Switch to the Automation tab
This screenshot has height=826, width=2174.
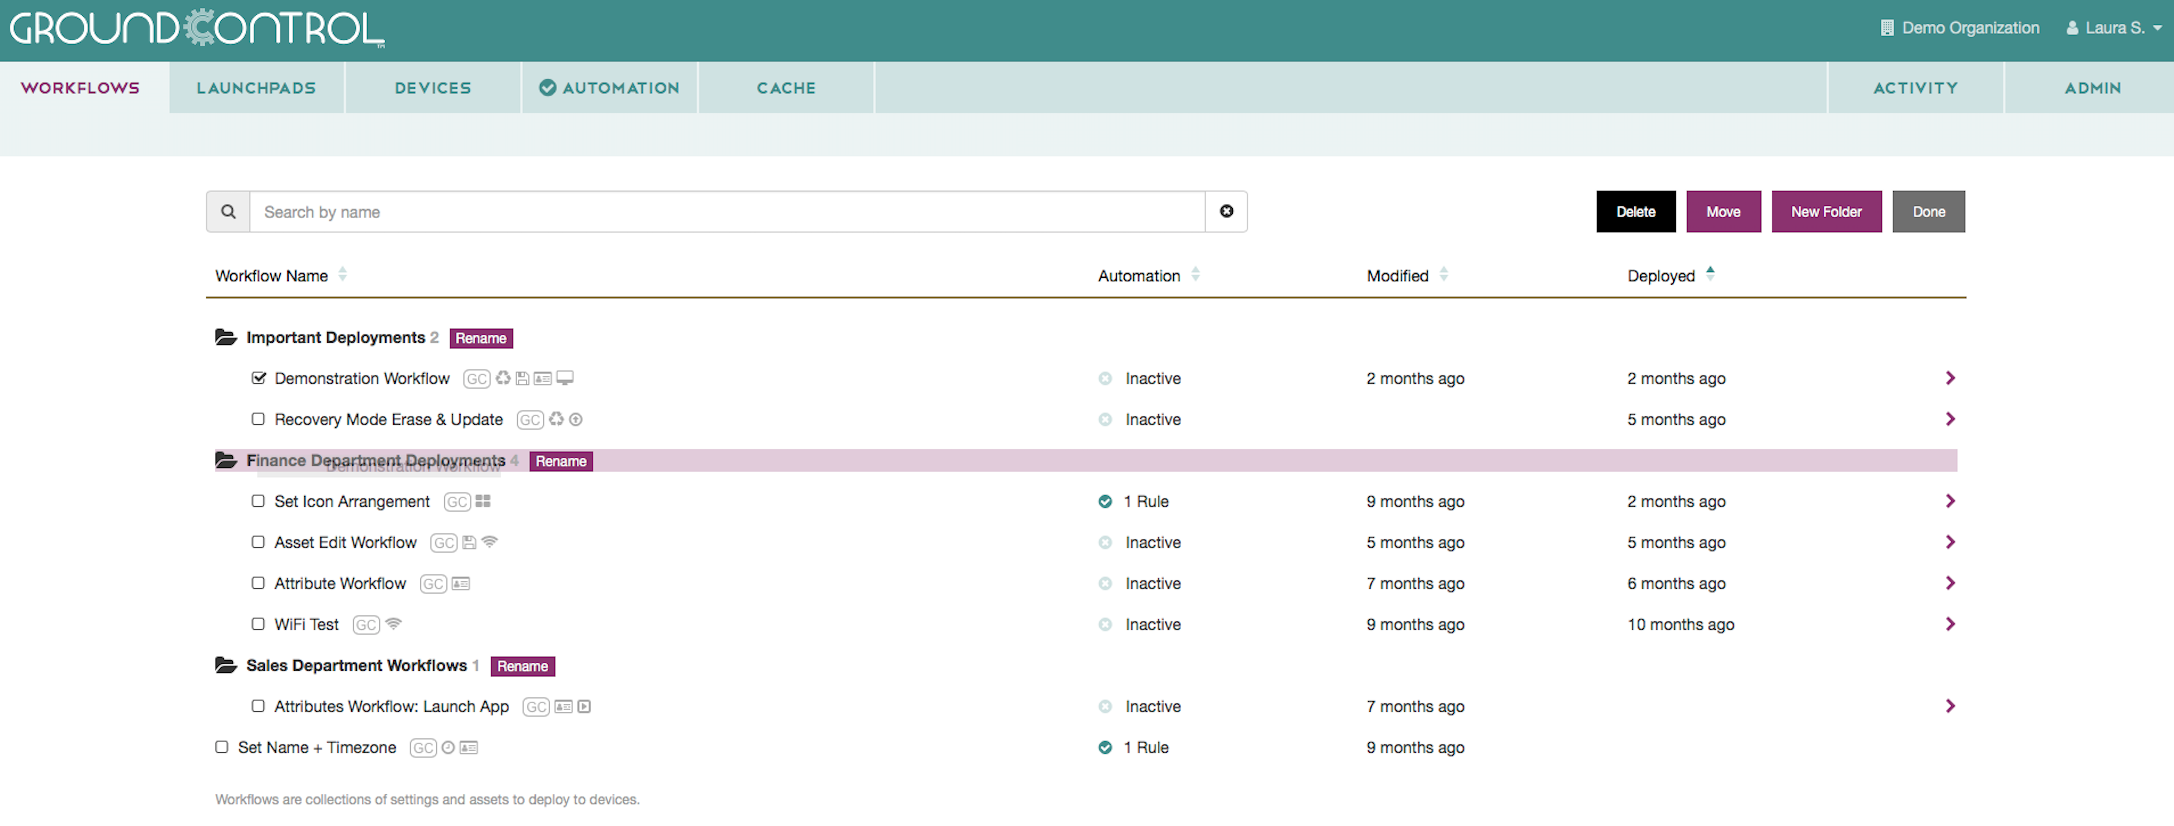tap(609, 88)
